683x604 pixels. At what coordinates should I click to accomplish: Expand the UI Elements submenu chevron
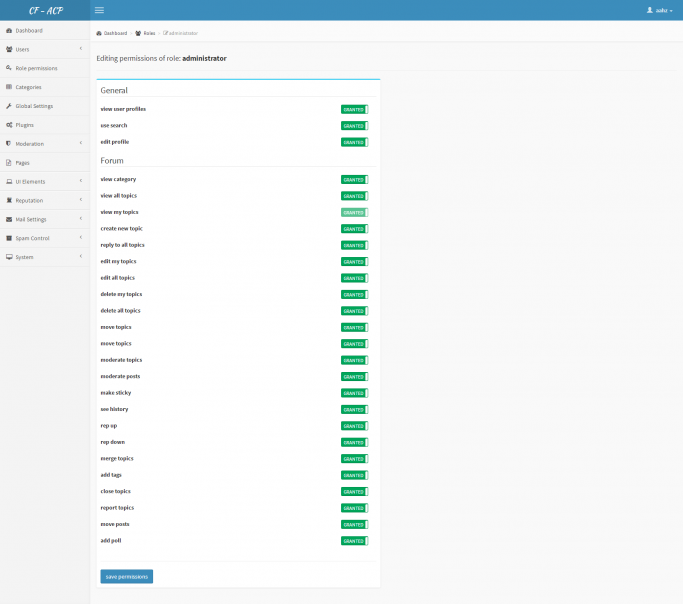pos(81,181)
